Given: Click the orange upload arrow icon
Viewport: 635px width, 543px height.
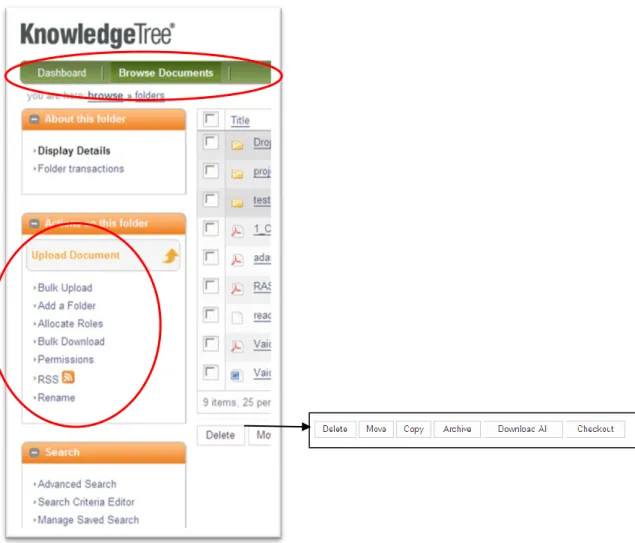Looking at the screenshot, I should [x=170, y=256].
